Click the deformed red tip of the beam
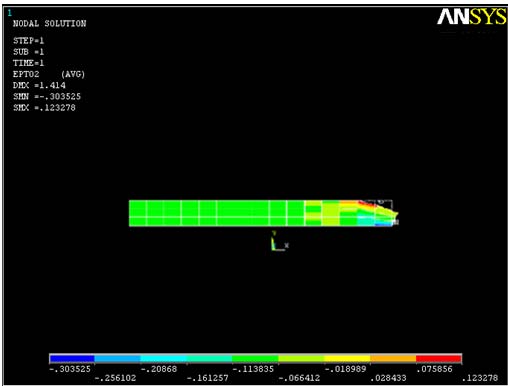Viewport: 508px width, 386px height. (367, 203)
